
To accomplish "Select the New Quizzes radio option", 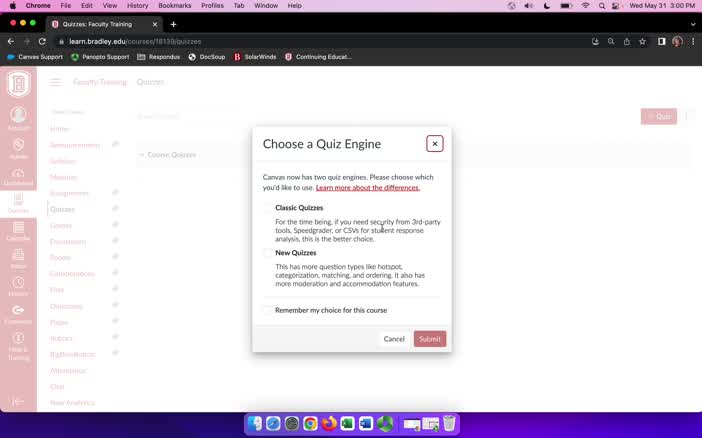I will [268, 253].
